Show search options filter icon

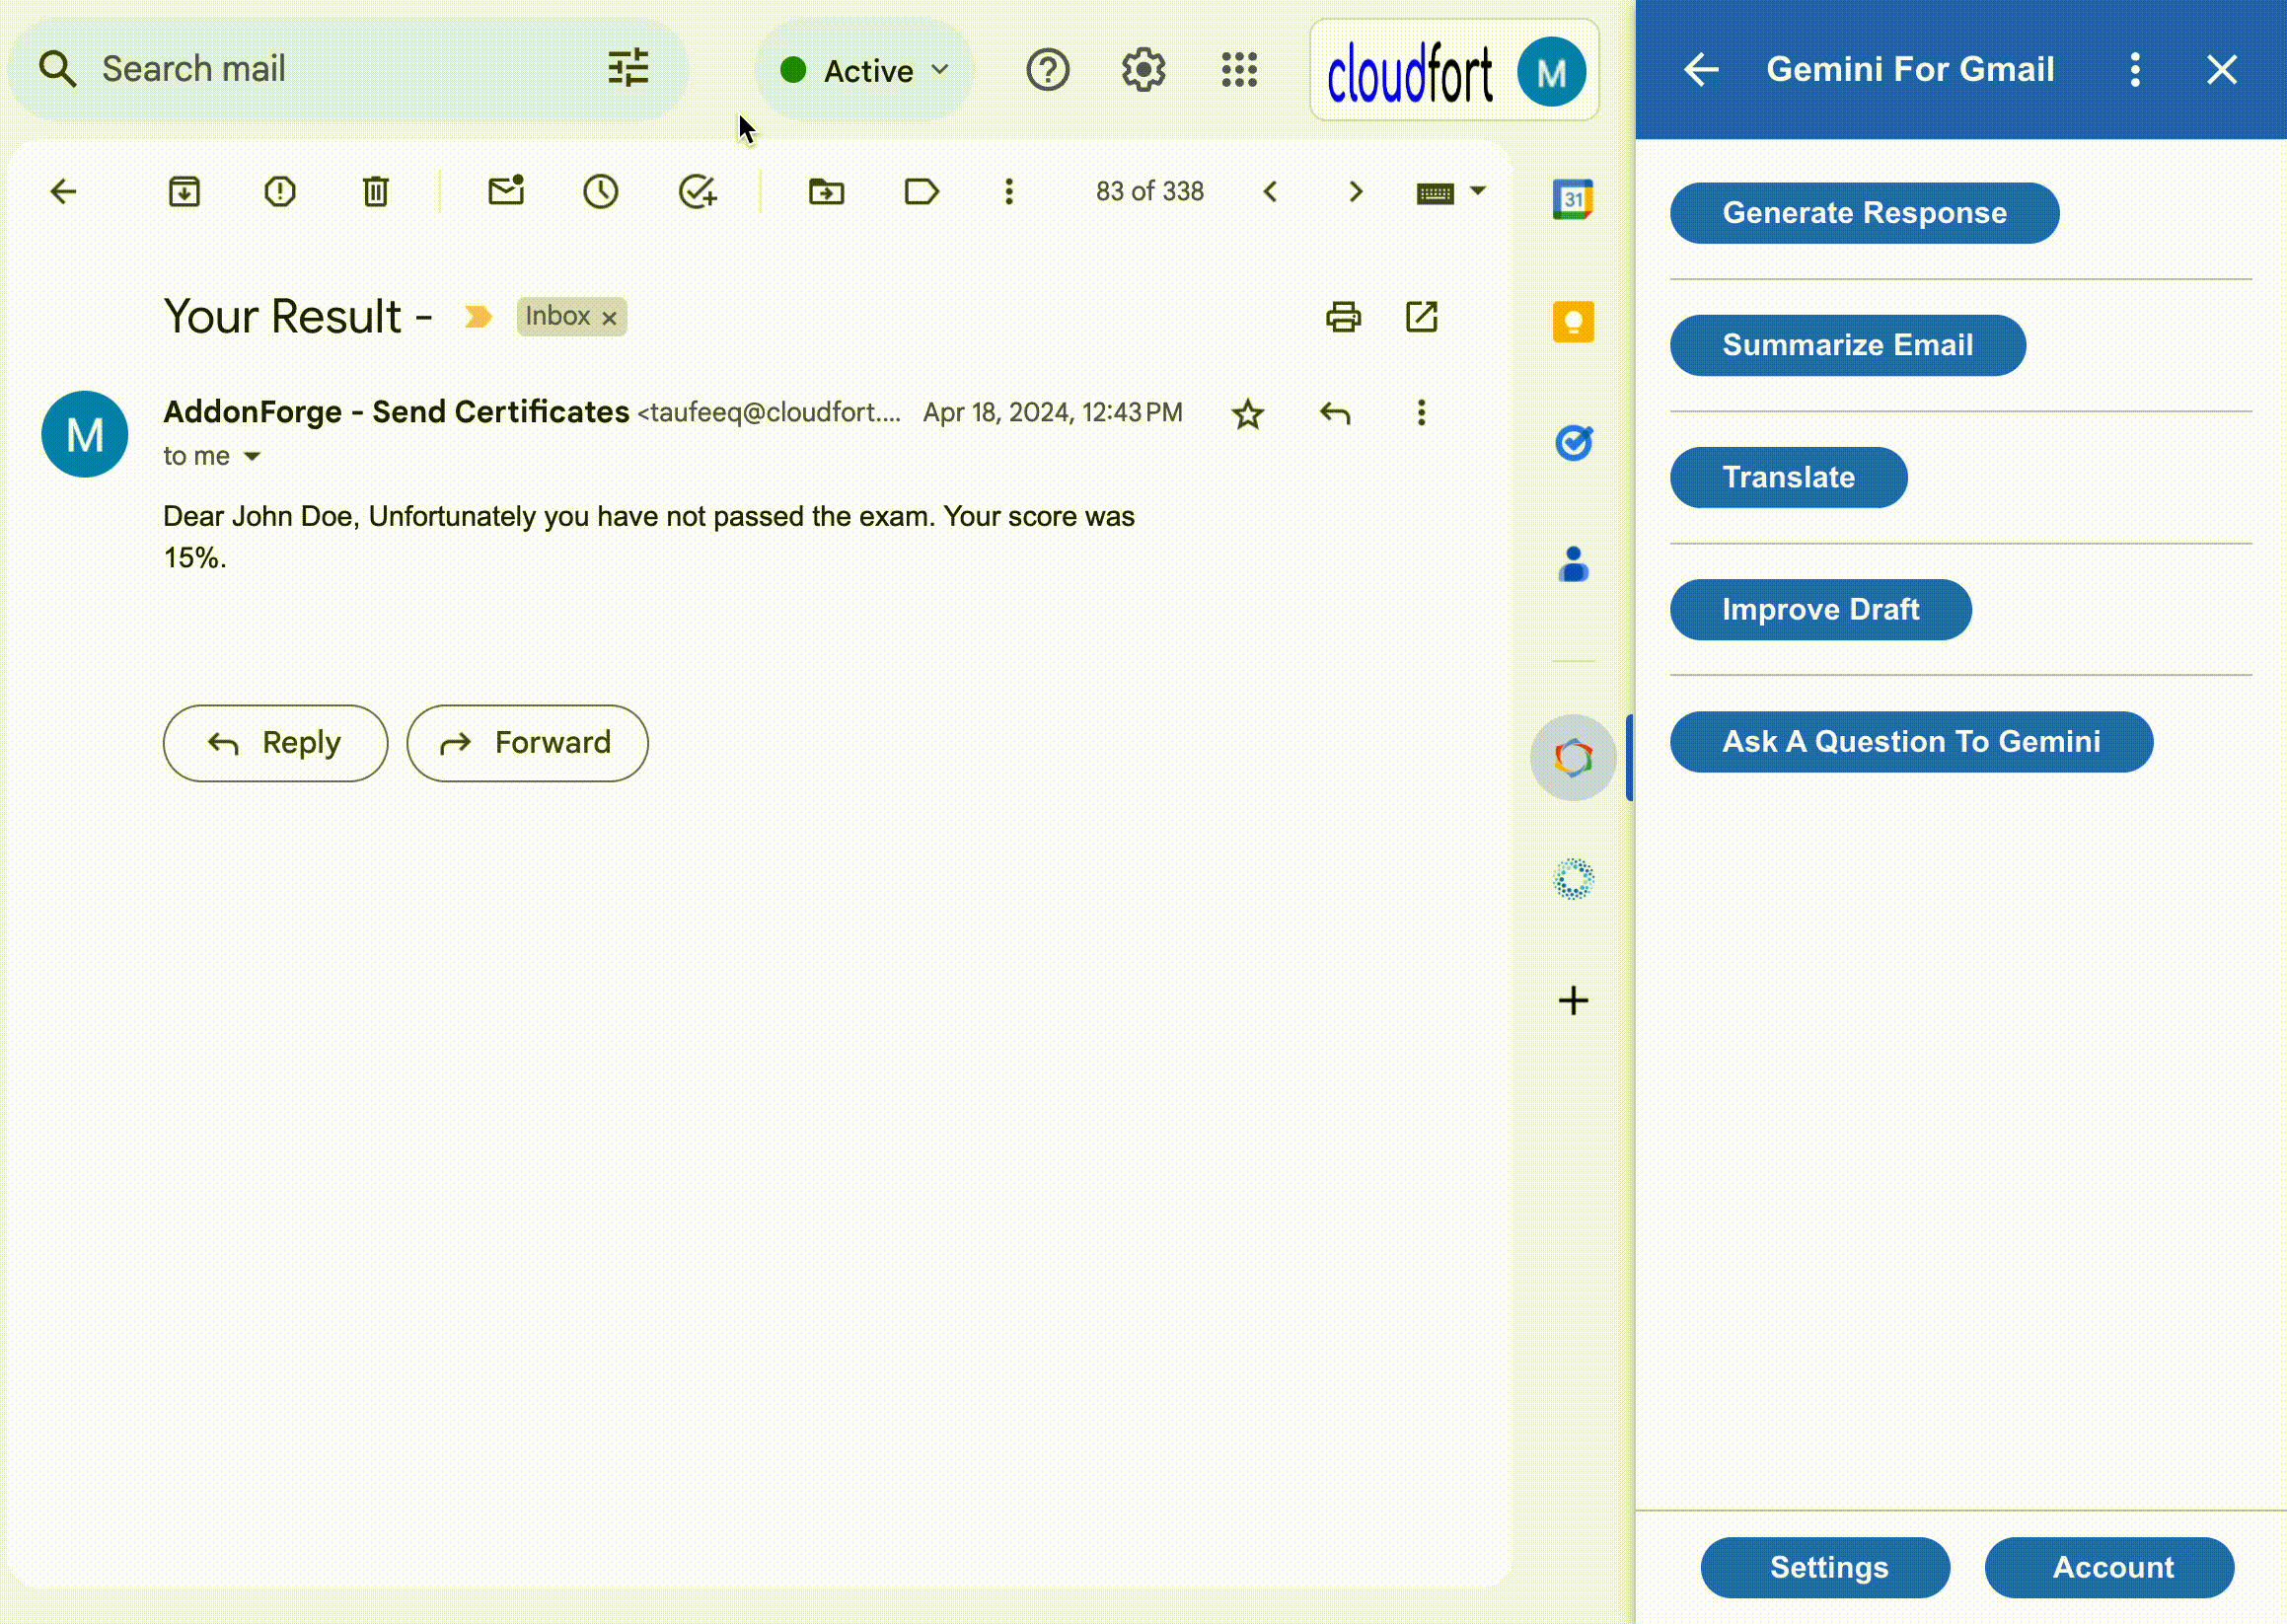(628, 69)
